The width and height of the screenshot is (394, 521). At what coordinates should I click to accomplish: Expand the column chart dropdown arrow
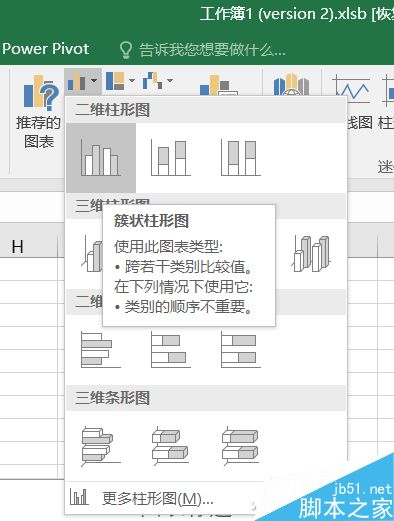pos(94,81)
